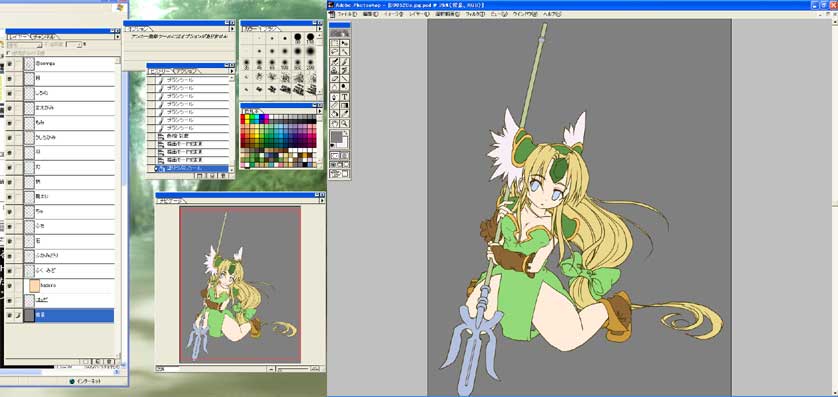Select the Type tool
Screen dimensions: 838x397
345,97
